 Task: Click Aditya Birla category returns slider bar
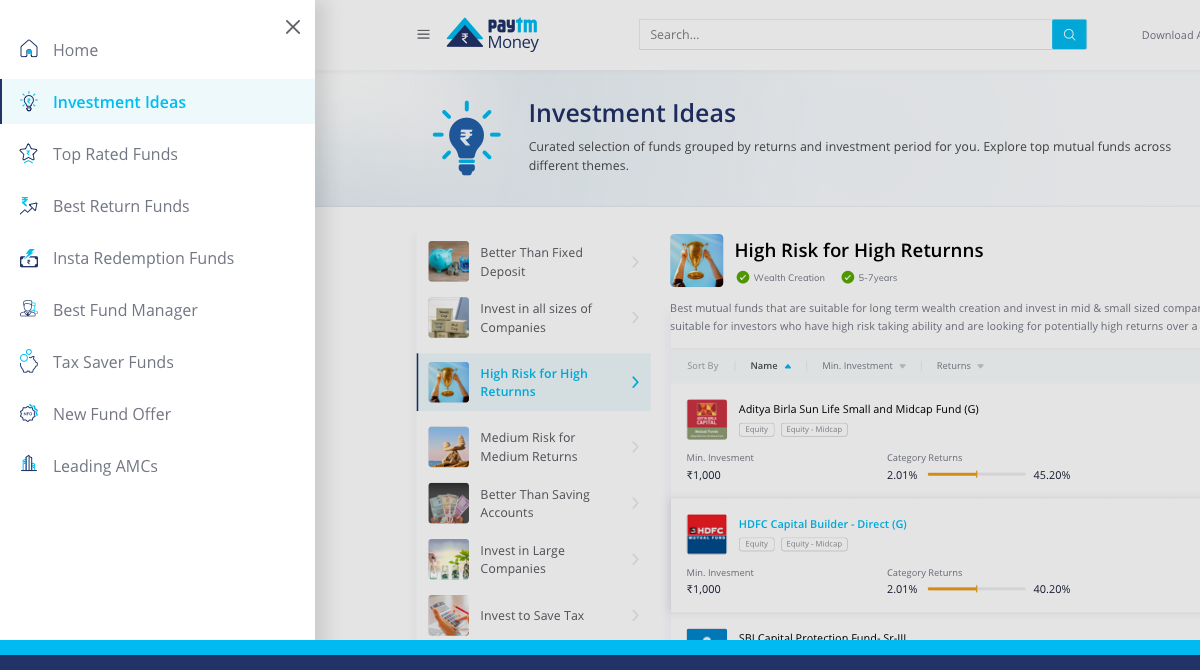click(x=976, y=474)
